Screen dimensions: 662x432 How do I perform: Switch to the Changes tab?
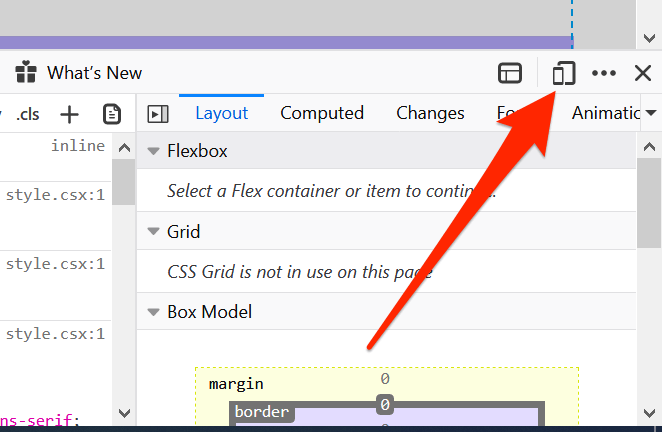[x=430, y=114]
